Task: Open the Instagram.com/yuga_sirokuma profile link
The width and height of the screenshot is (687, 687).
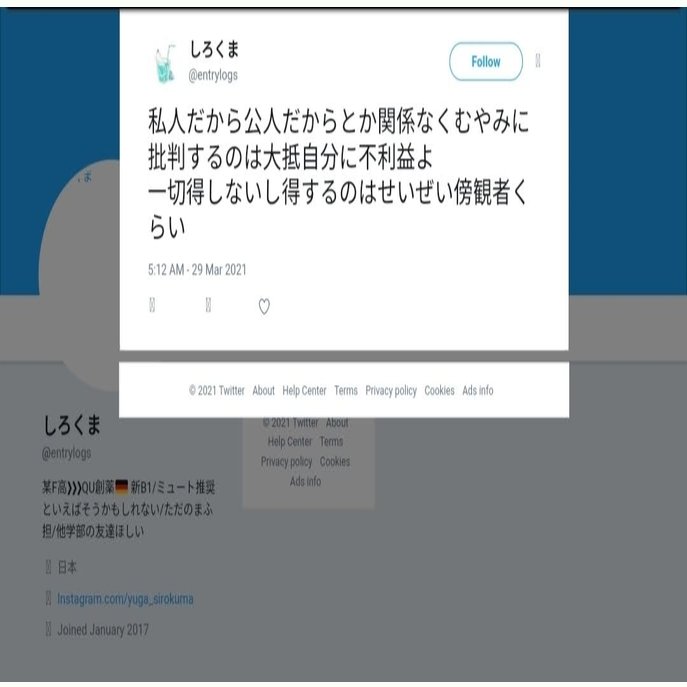Action: [125, 598]
